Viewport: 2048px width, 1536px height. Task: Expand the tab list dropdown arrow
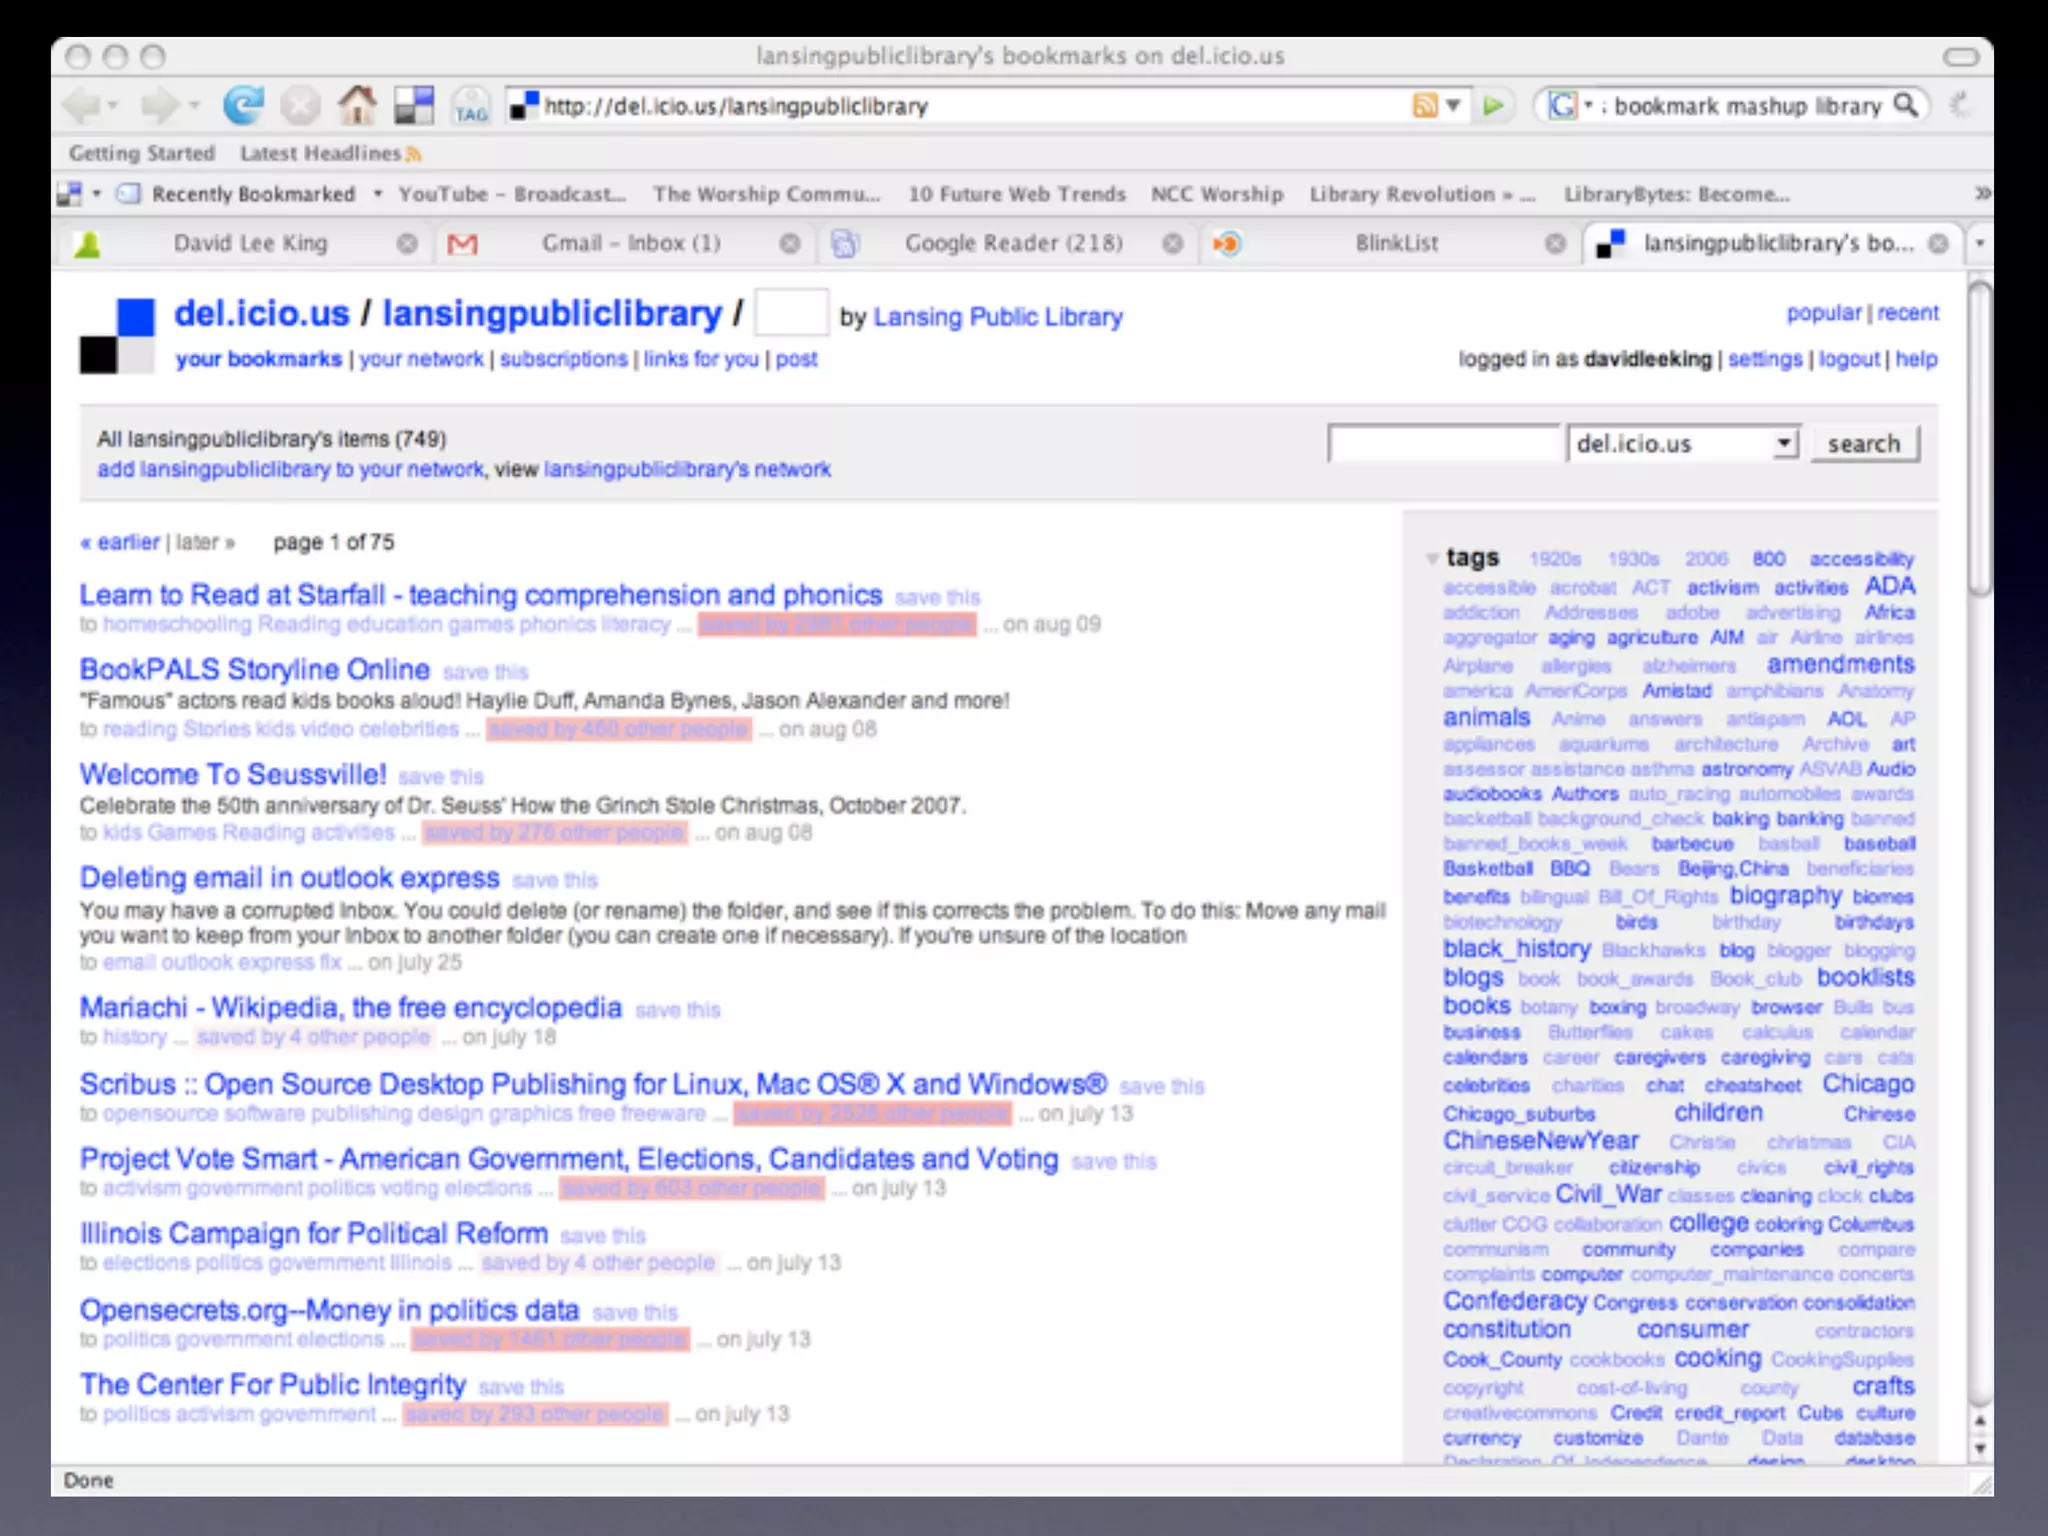(x=1979, y=243)
